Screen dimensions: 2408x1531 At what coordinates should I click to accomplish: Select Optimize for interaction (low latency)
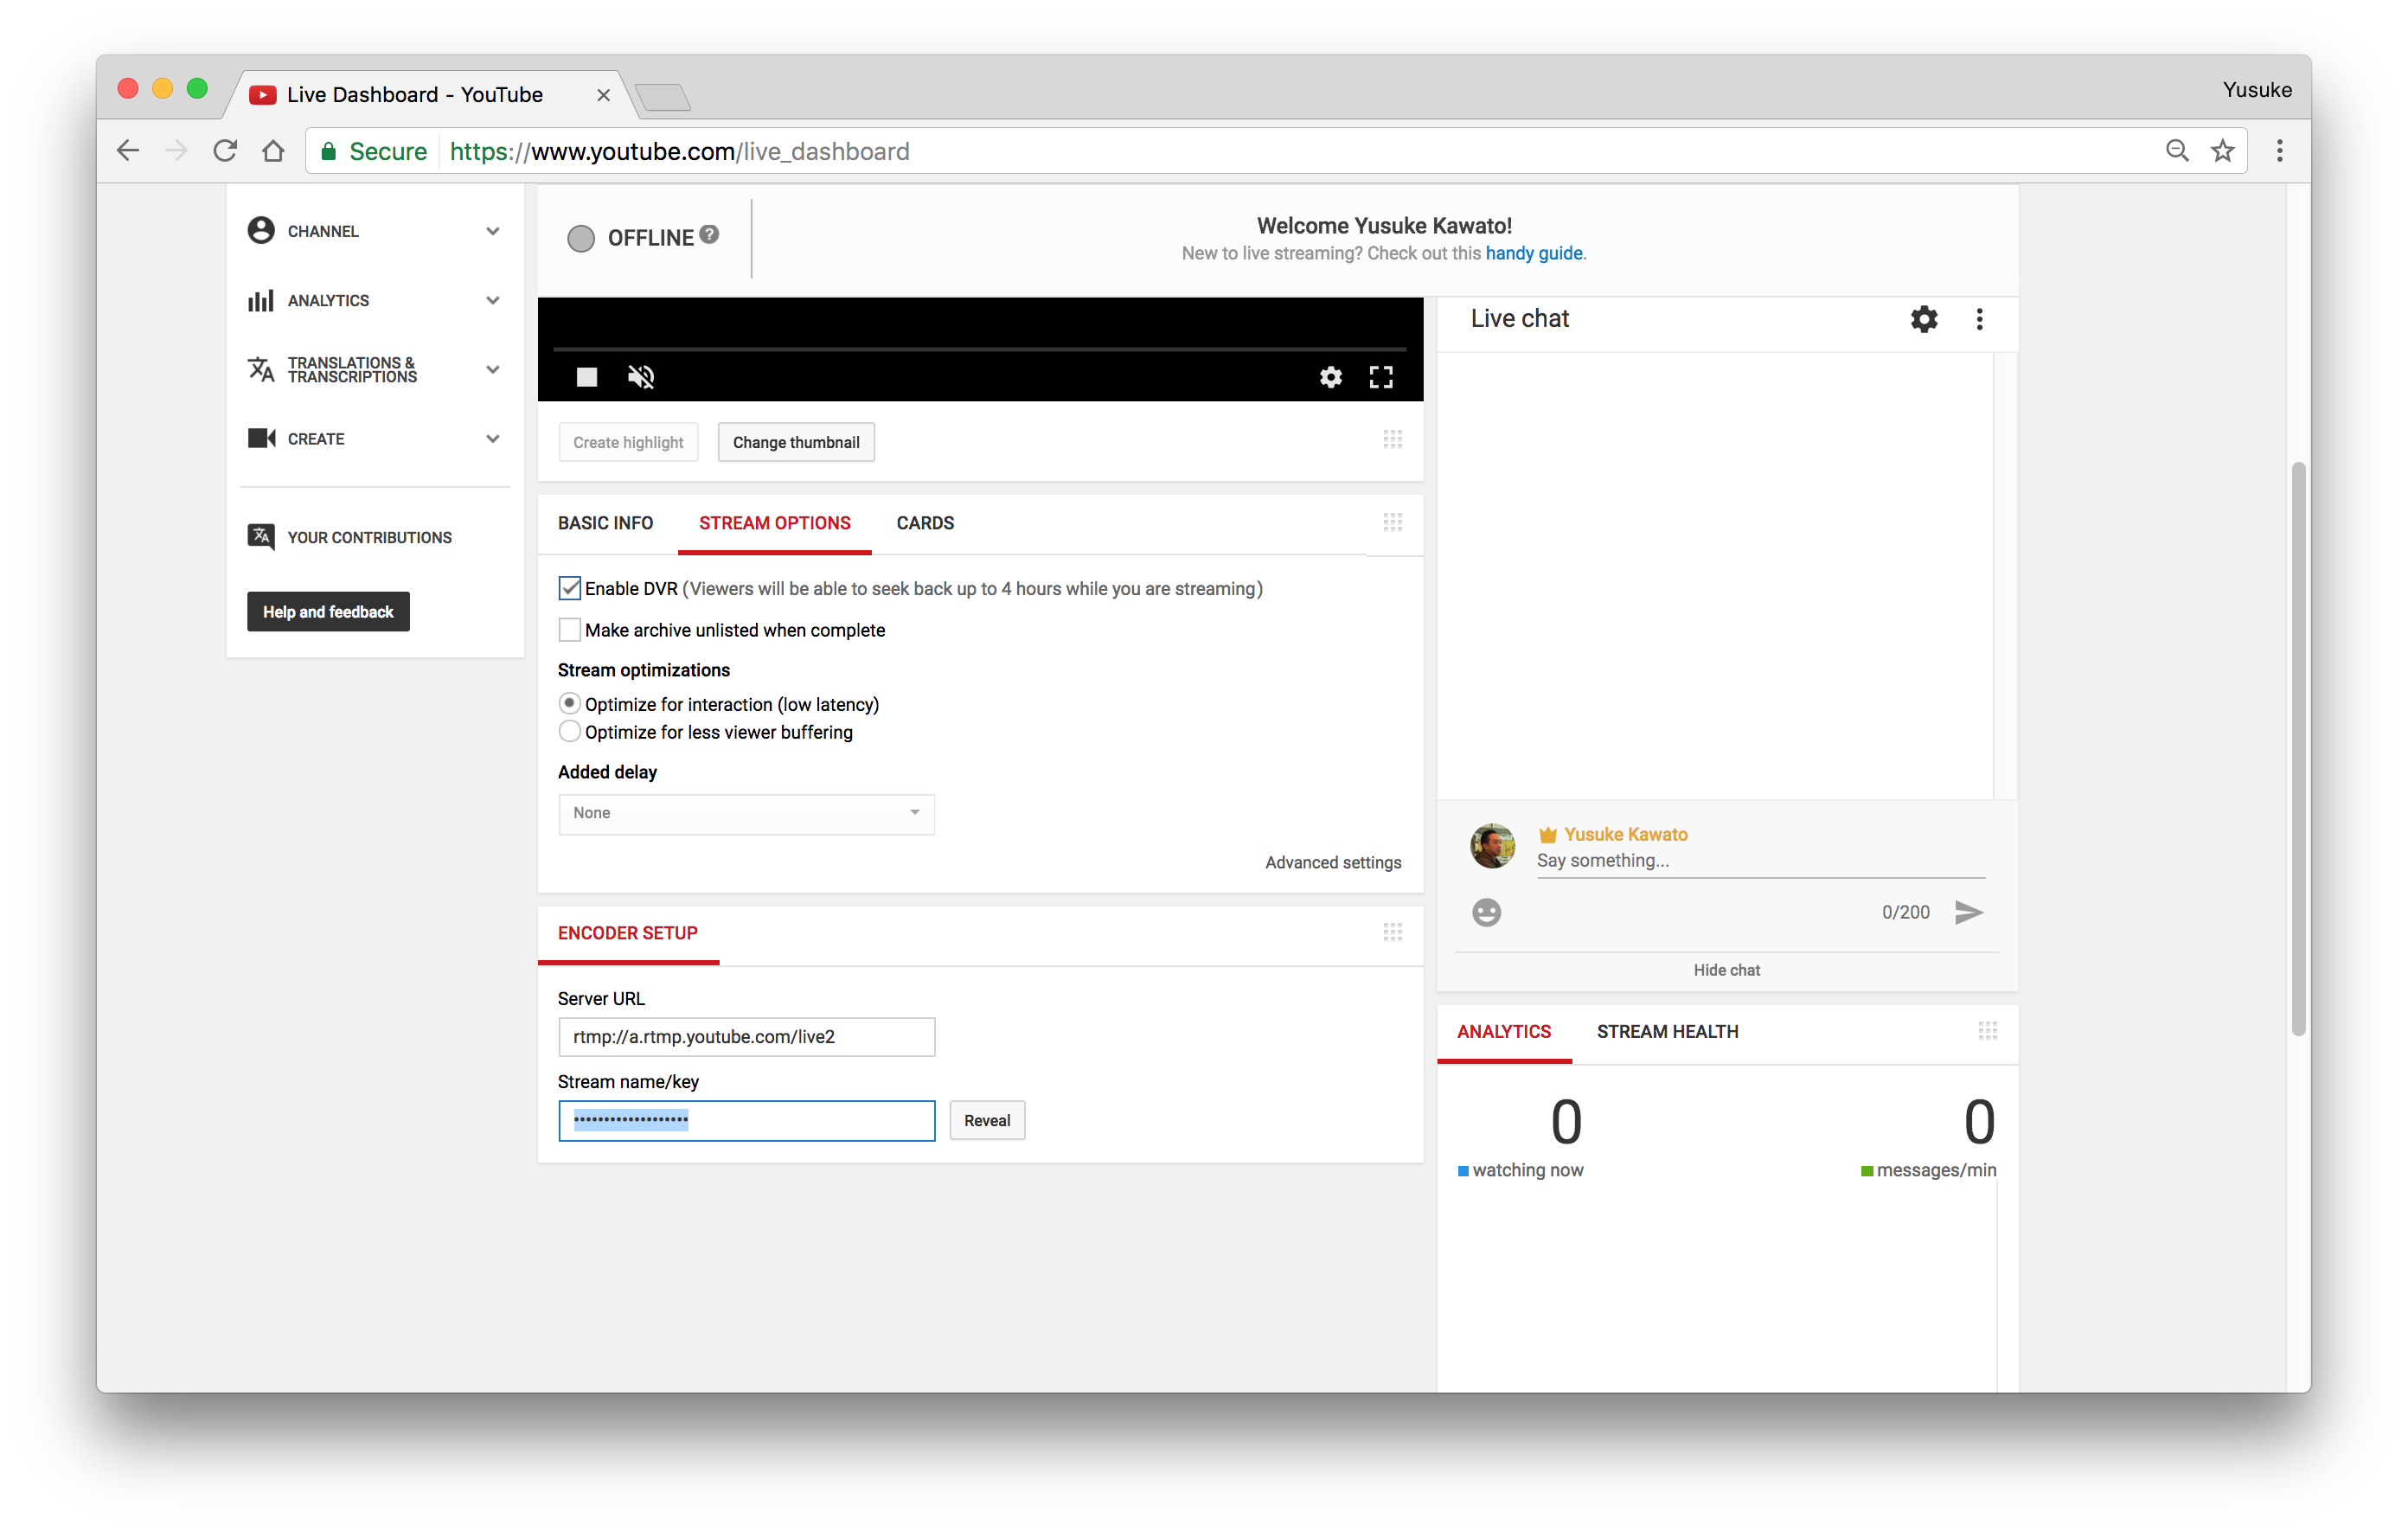(569, 703)
